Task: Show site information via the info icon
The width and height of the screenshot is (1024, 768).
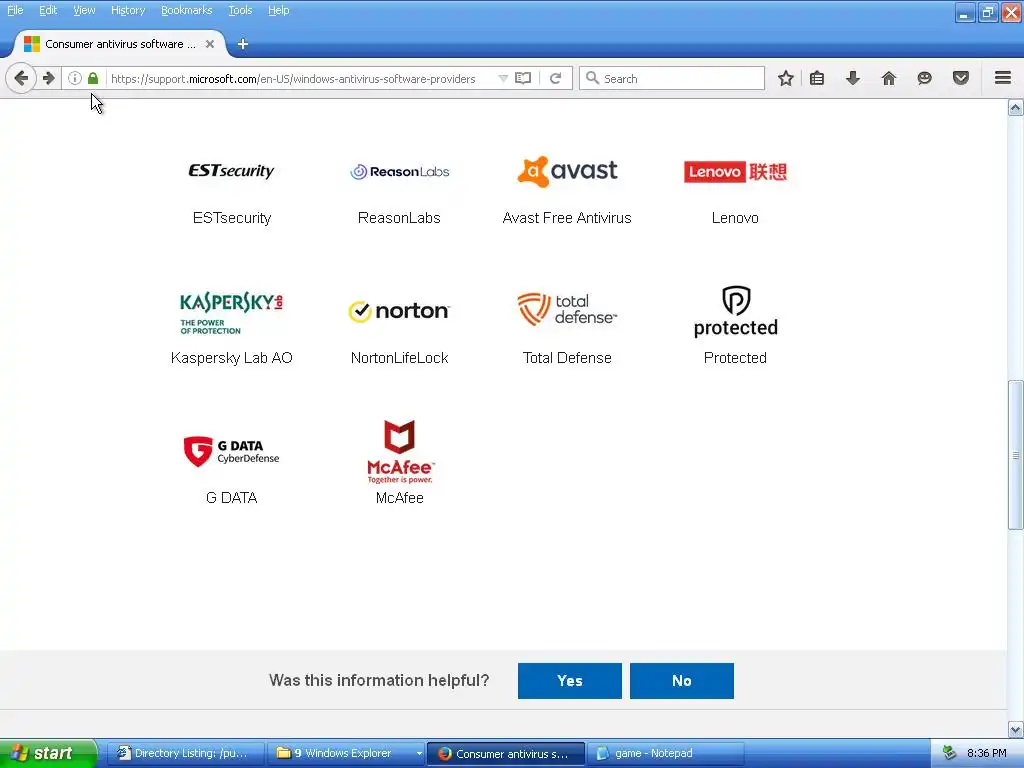Action: (x=75, y=78)
